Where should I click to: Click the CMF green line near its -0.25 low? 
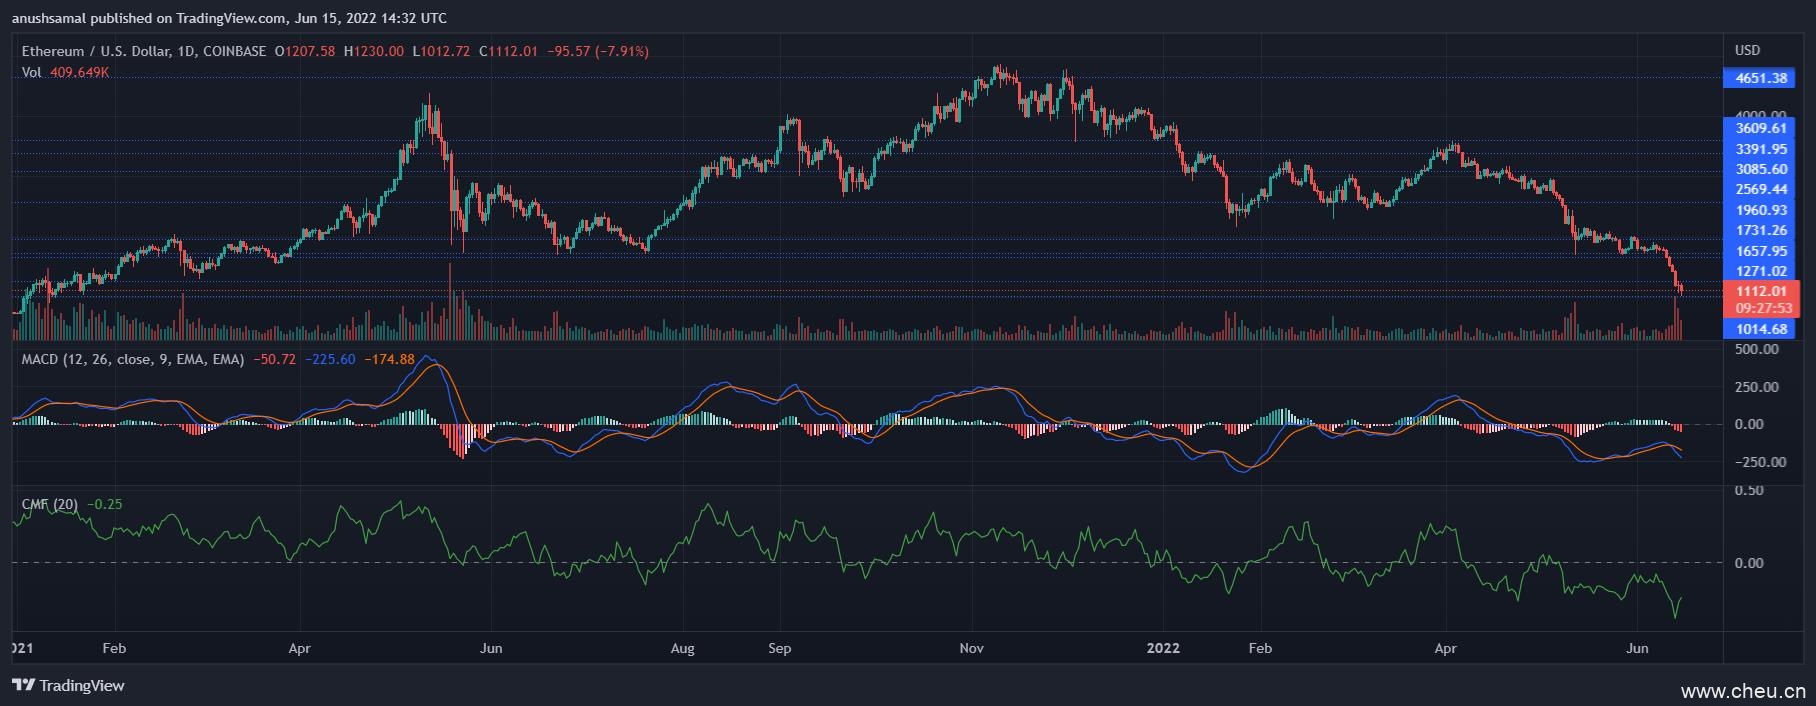click(1676, 616)
